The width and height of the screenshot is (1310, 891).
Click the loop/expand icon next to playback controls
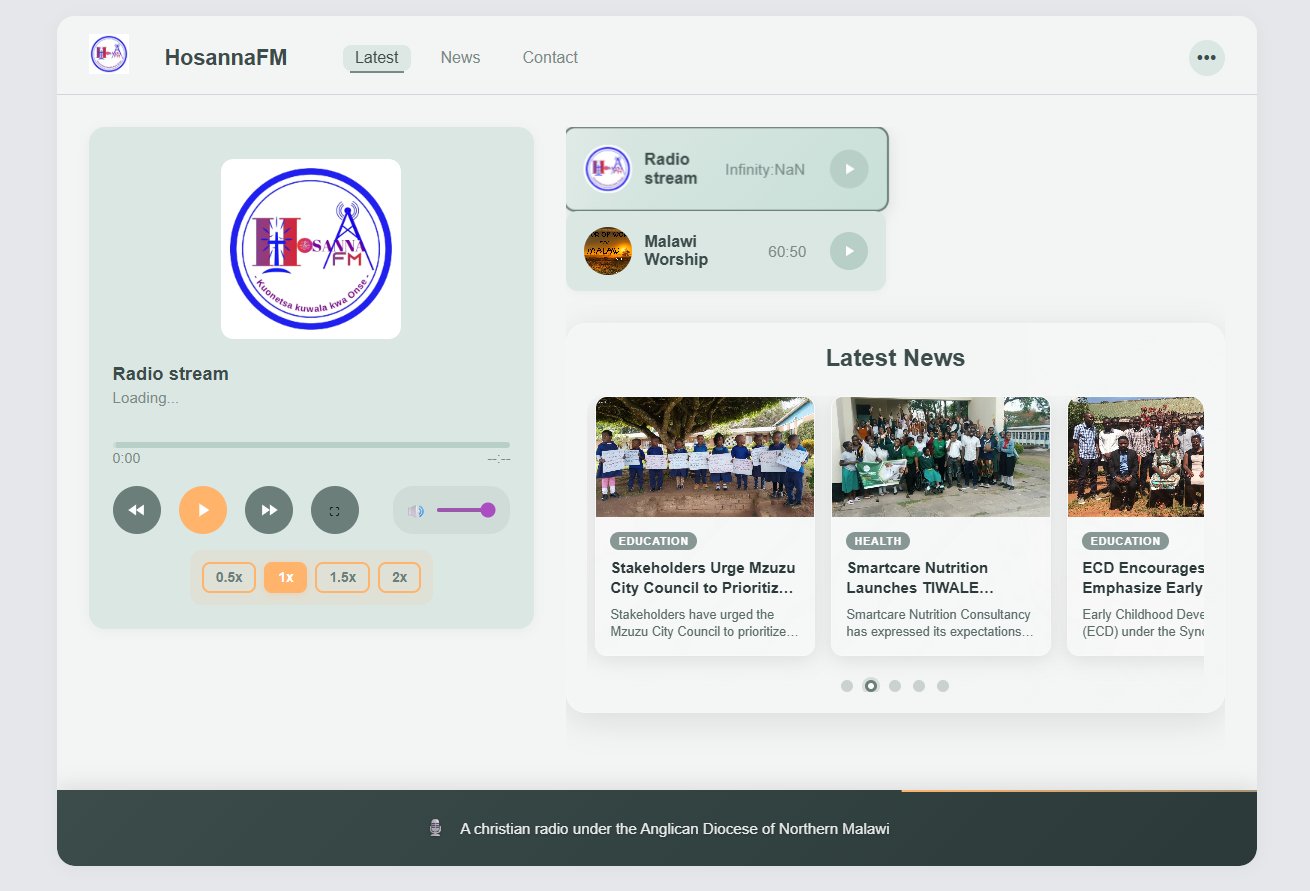coord(335,510)
